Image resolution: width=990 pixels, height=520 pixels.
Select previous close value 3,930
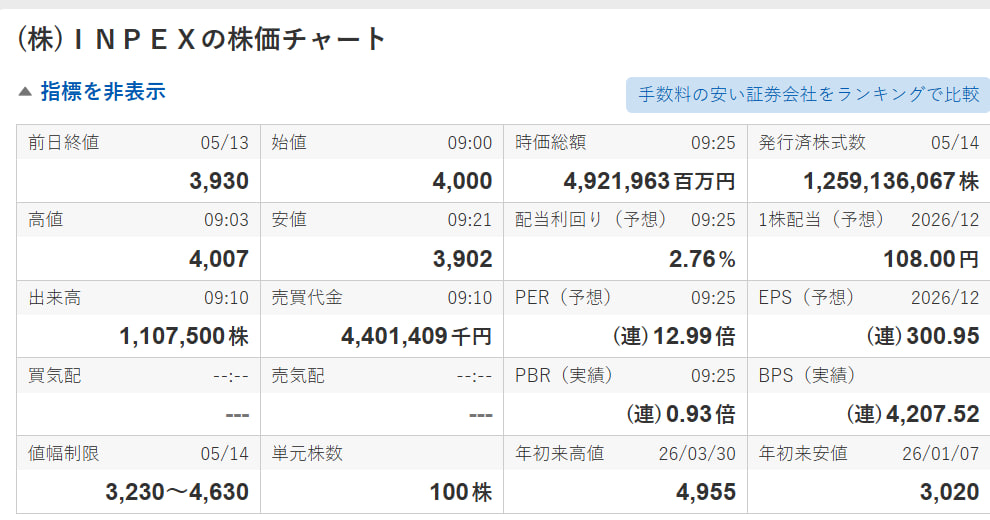pos(219,181)
